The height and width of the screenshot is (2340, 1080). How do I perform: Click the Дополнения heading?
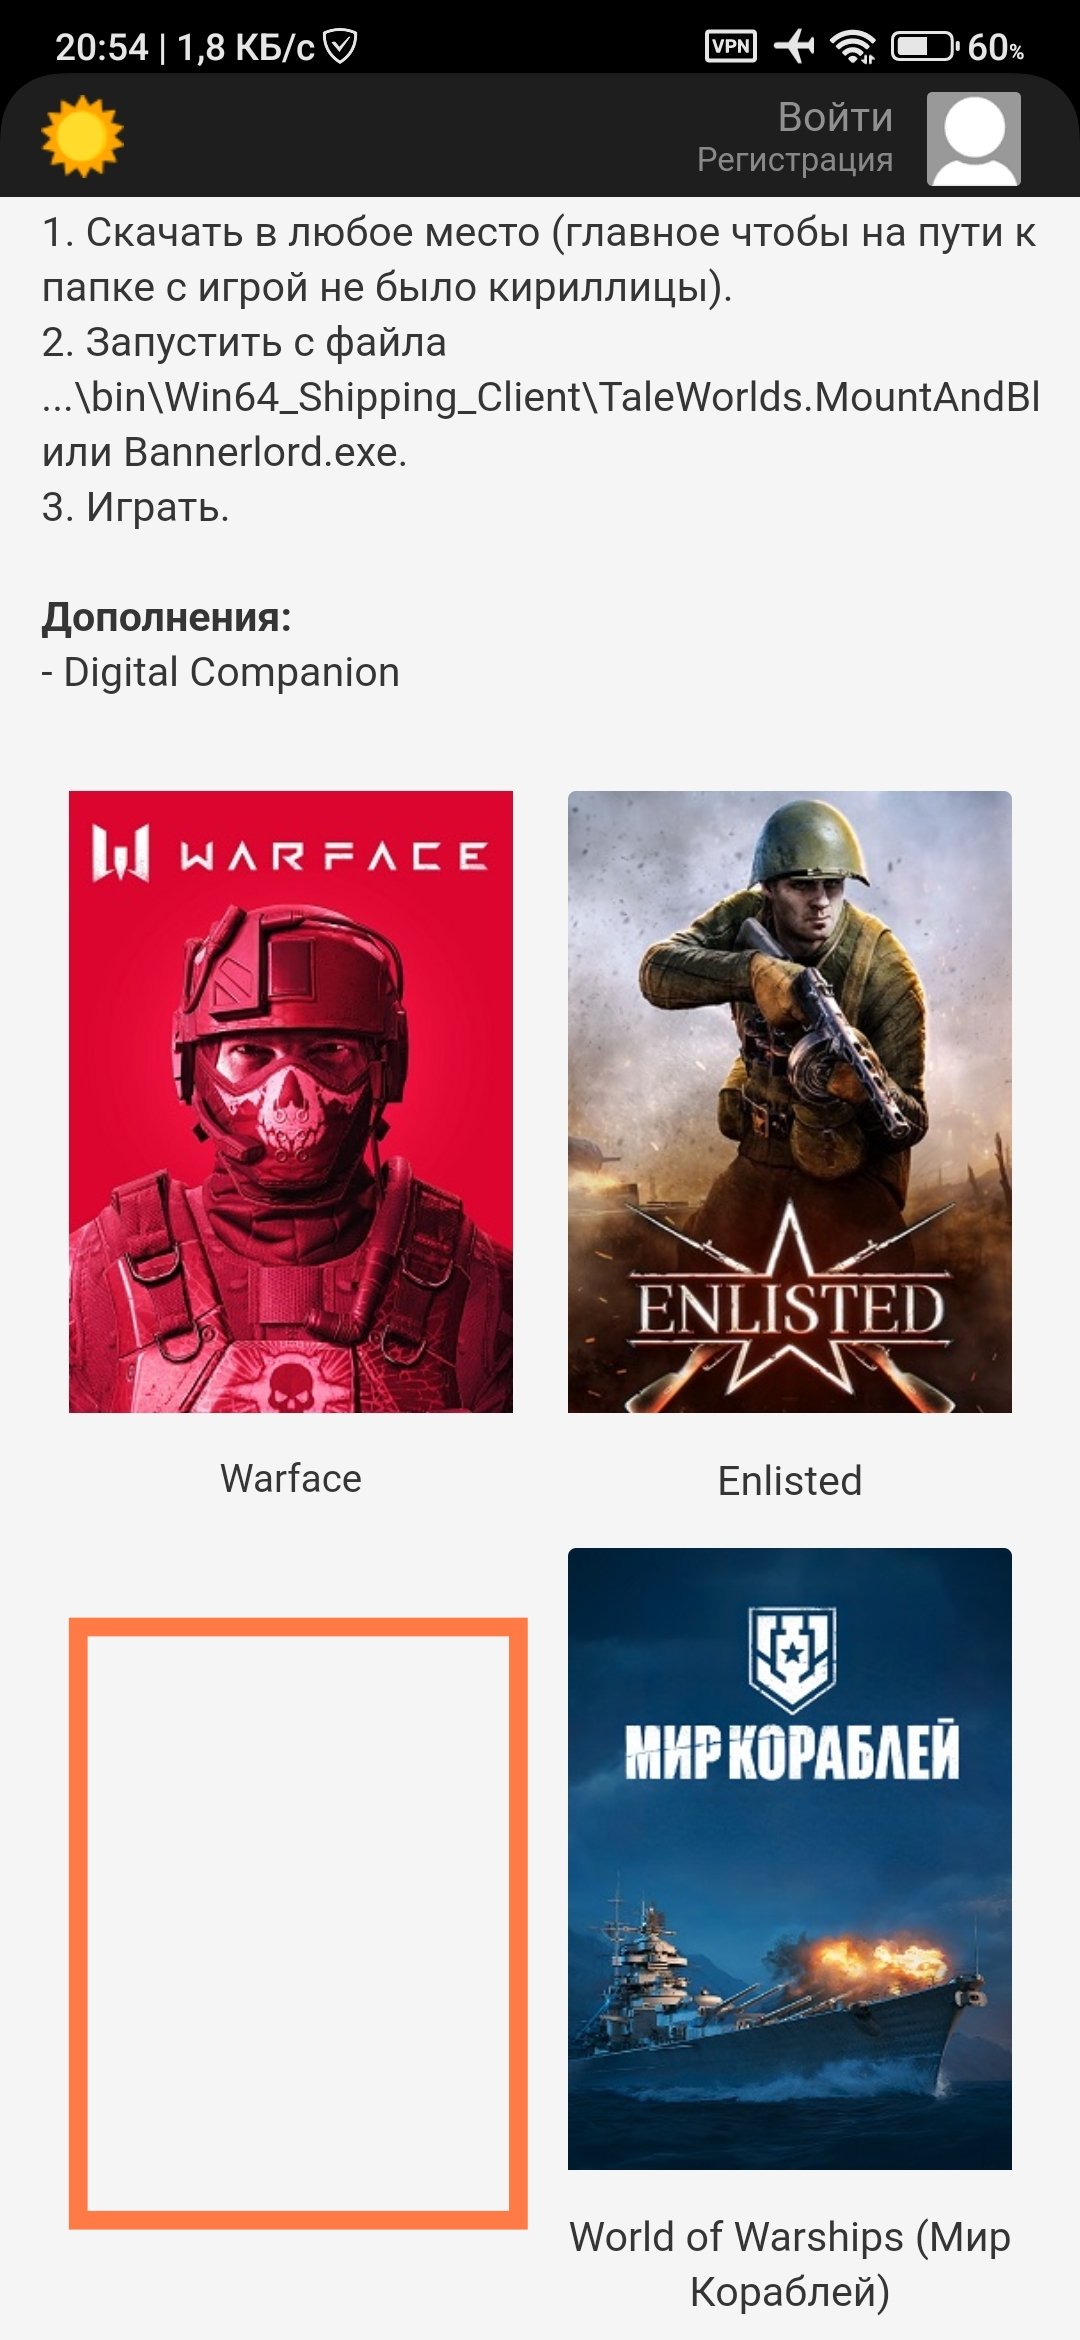coord(167,617)
